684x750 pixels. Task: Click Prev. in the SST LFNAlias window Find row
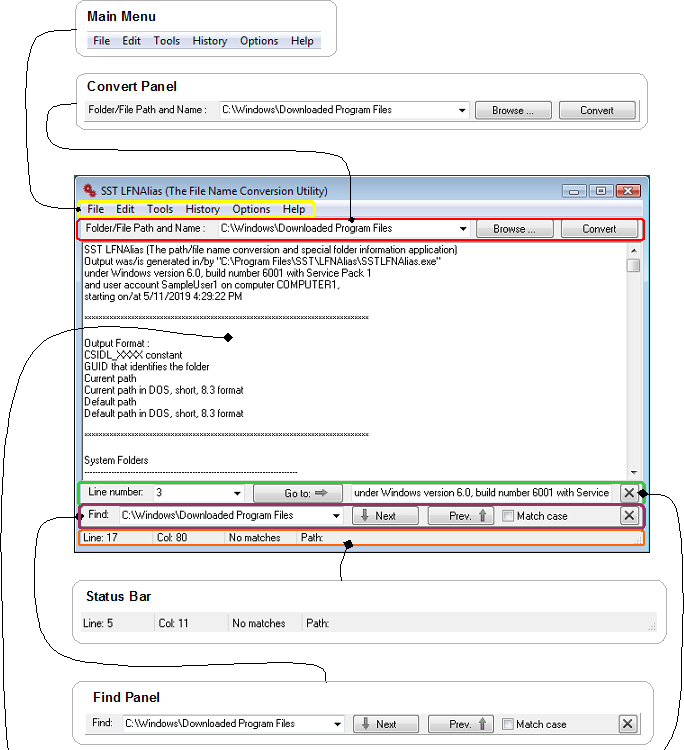[x=461, y=516]
